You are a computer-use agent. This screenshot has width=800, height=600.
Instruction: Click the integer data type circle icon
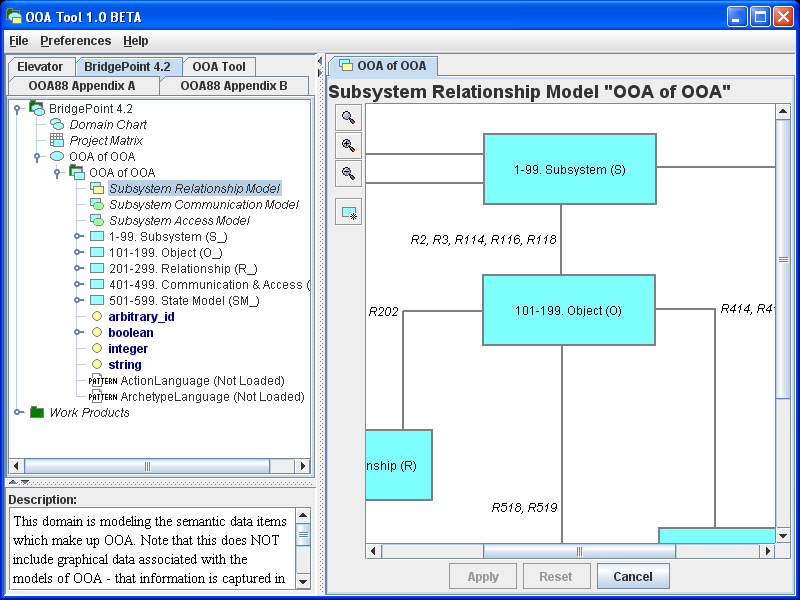tap(97, 348)
